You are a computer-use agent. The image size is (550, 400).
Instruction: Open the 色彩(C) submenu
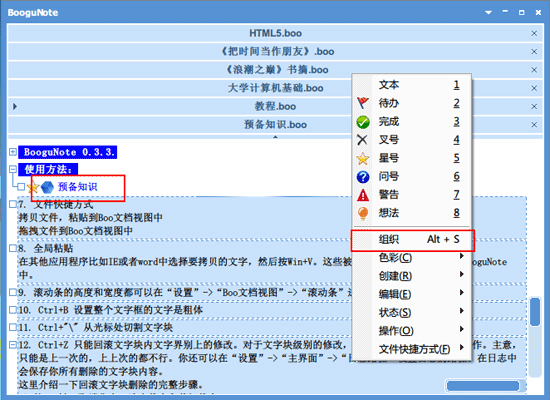(x=412, y=258)
